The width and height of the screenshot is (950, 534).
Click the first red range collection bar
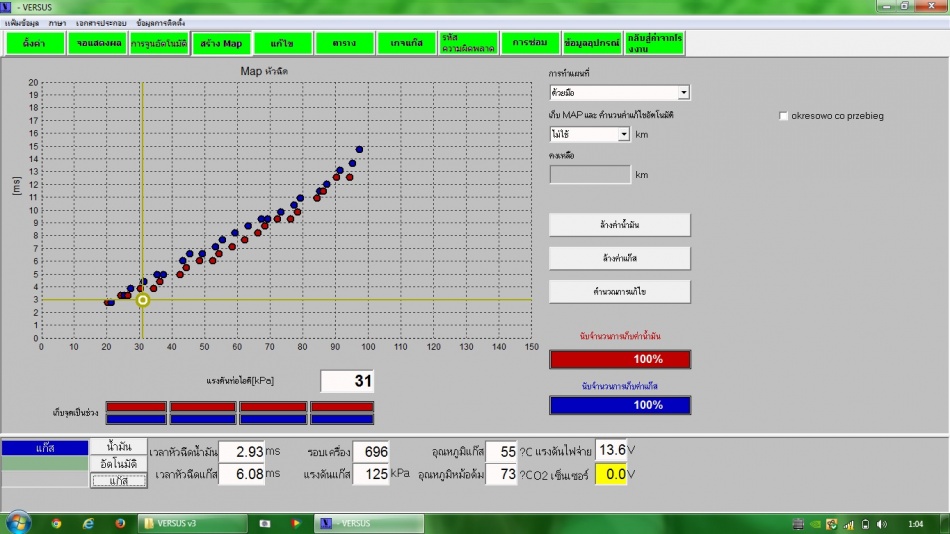coord(136,407)
